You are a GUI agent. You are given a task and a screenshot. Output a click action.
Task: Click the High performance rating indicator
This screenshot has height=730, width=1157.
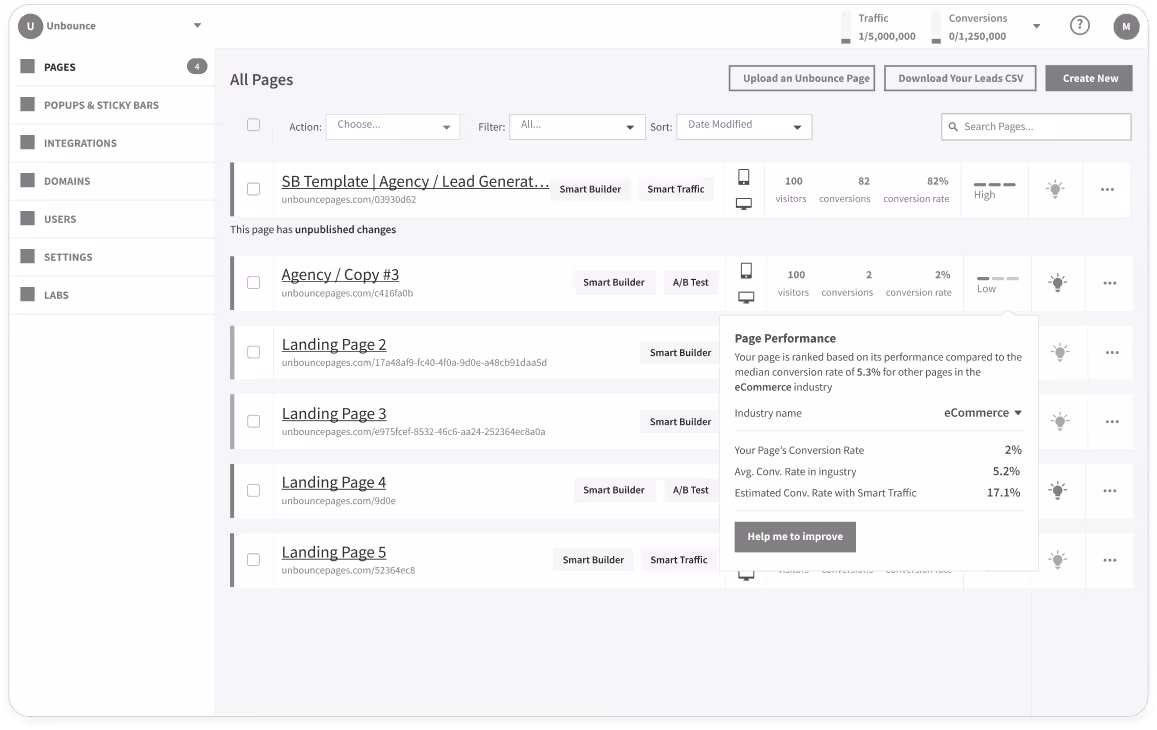994,190
